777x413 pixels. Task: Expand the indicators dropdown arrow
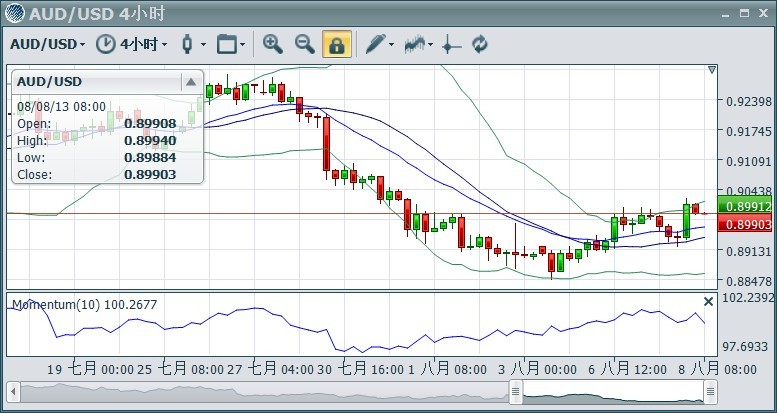[x=430, y=45]
